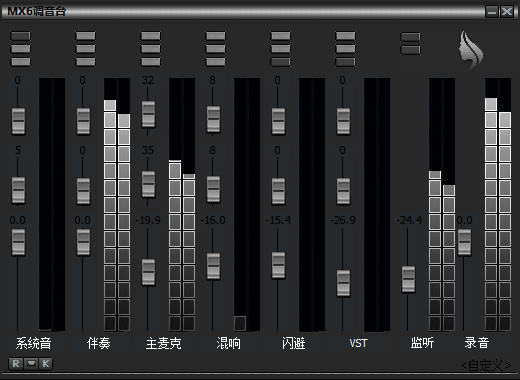Click the 闪避 channel label
This screenshot has height=380, width=520.
pyautogui.click(x=293, y=343)
